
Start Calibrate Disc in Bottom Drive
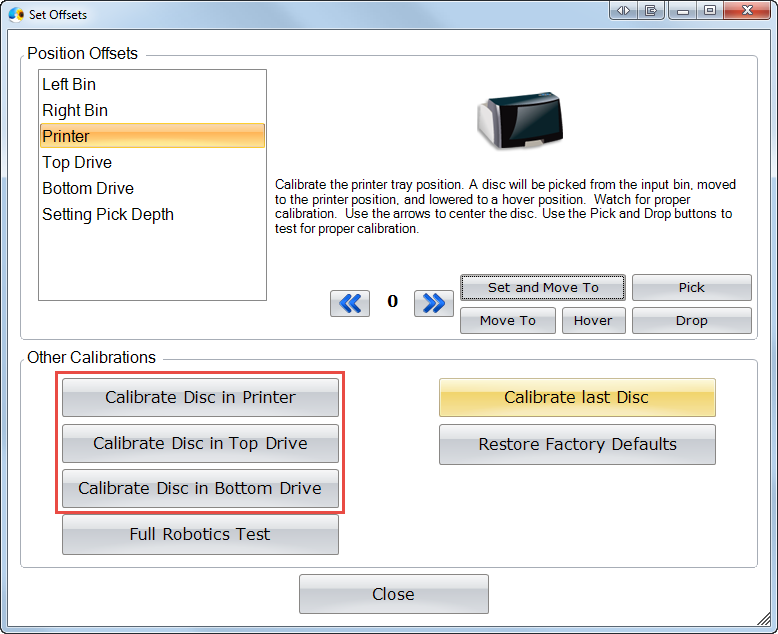200,488
